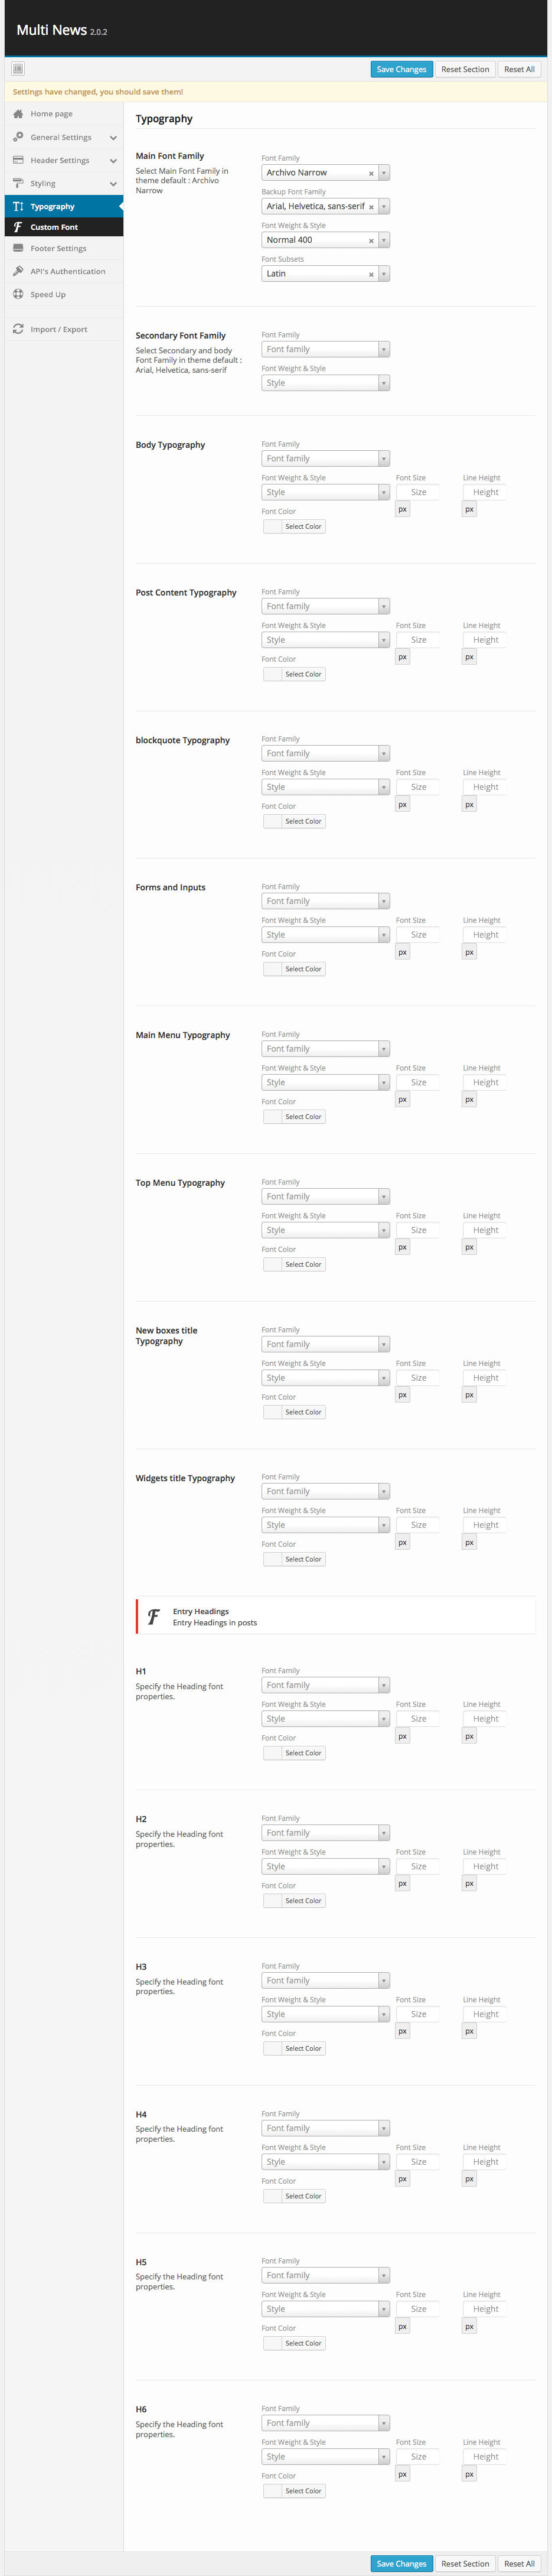Expand the Header Settings submenu chevron
The height and width of the screenshot is (2576, 552).
(113, 161)
